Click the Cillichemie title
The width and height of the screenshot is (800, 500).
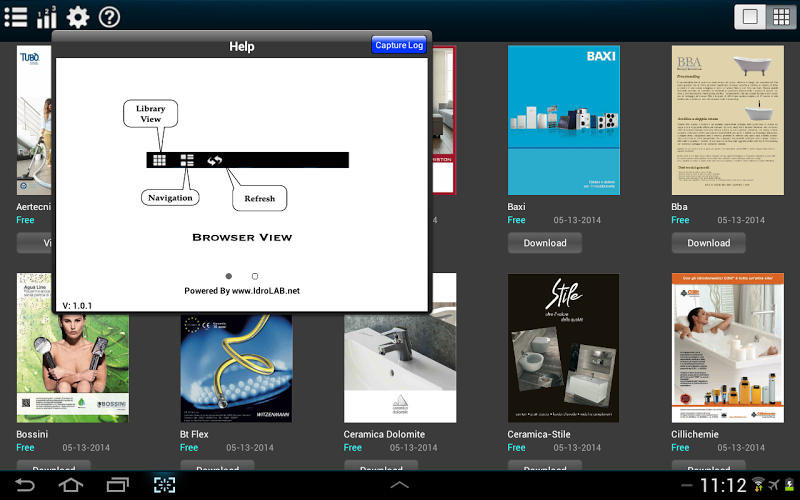point(695,434)
